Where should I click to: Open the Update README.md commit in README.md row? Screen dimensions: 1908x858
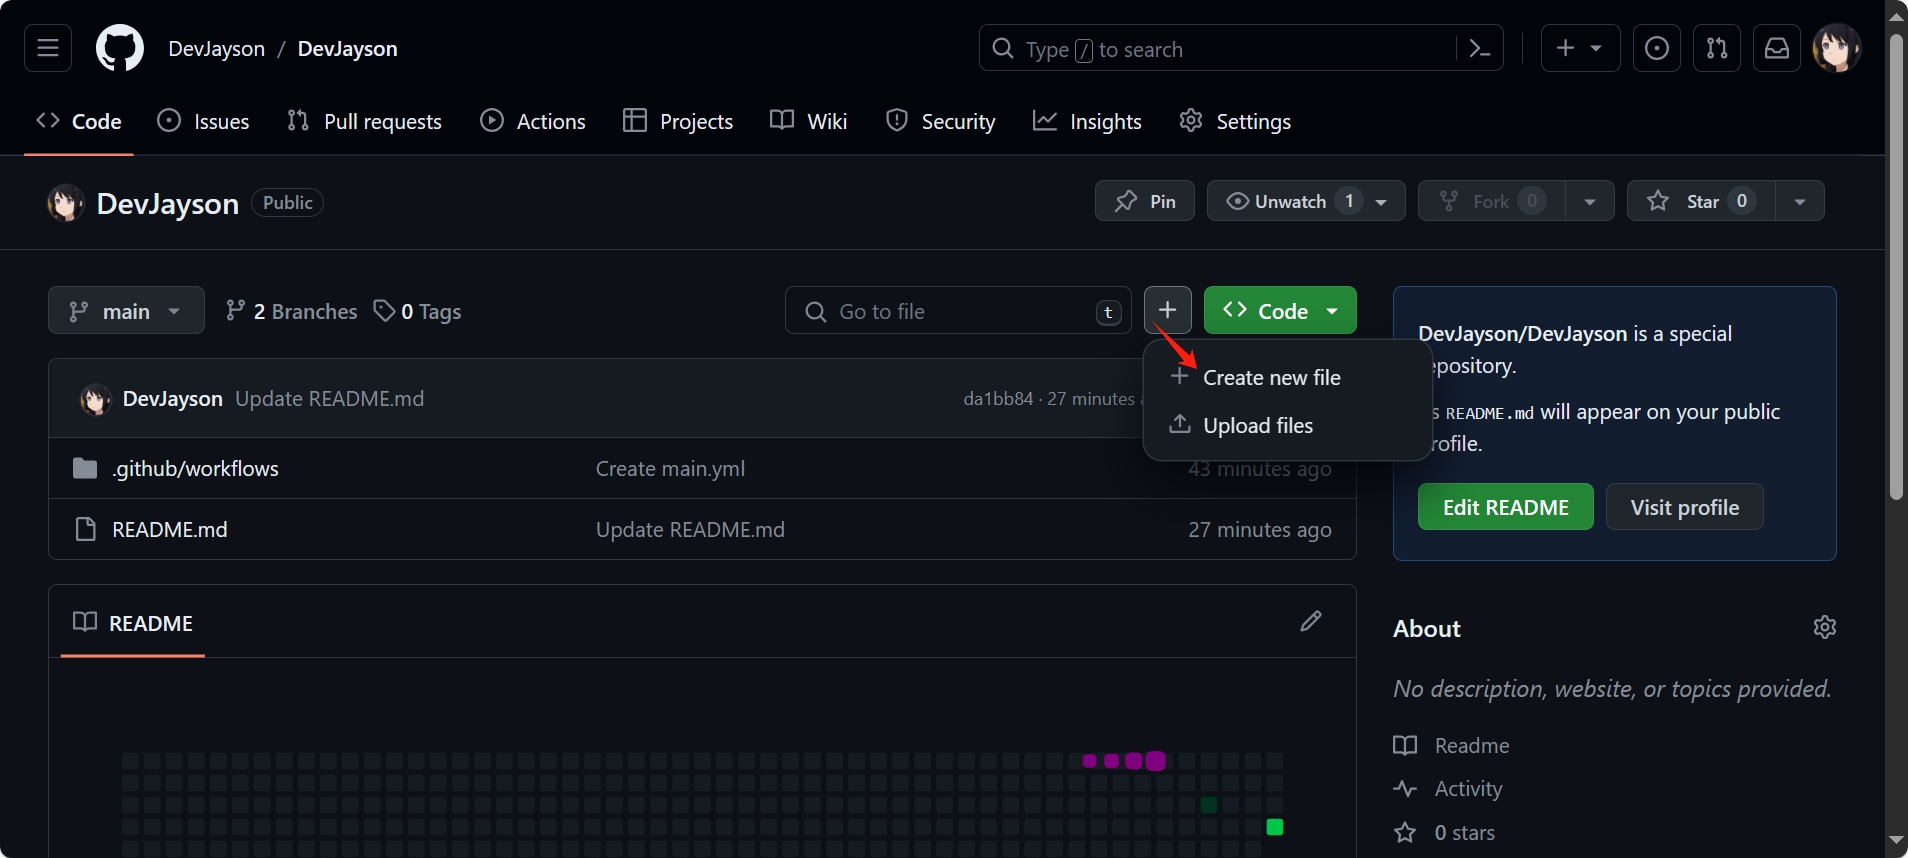click(690, 529)
